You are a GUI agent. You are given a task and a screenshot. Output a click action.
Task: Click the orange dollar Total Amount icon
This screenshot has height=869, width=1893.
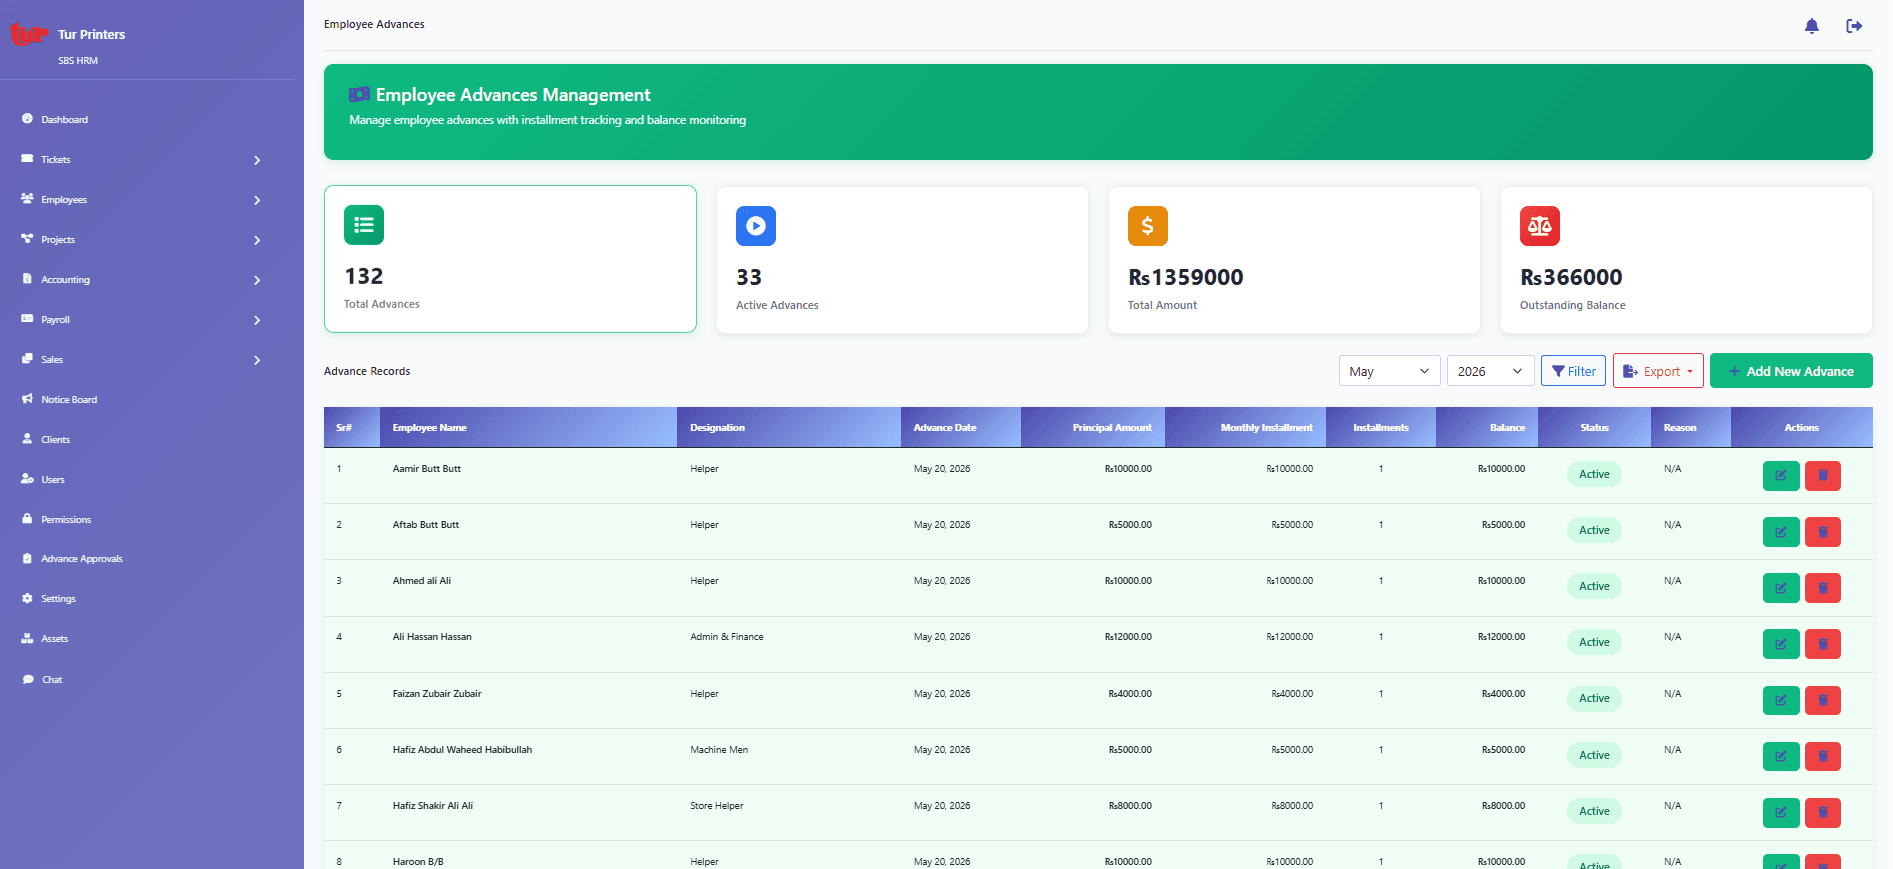(1148, 226)
